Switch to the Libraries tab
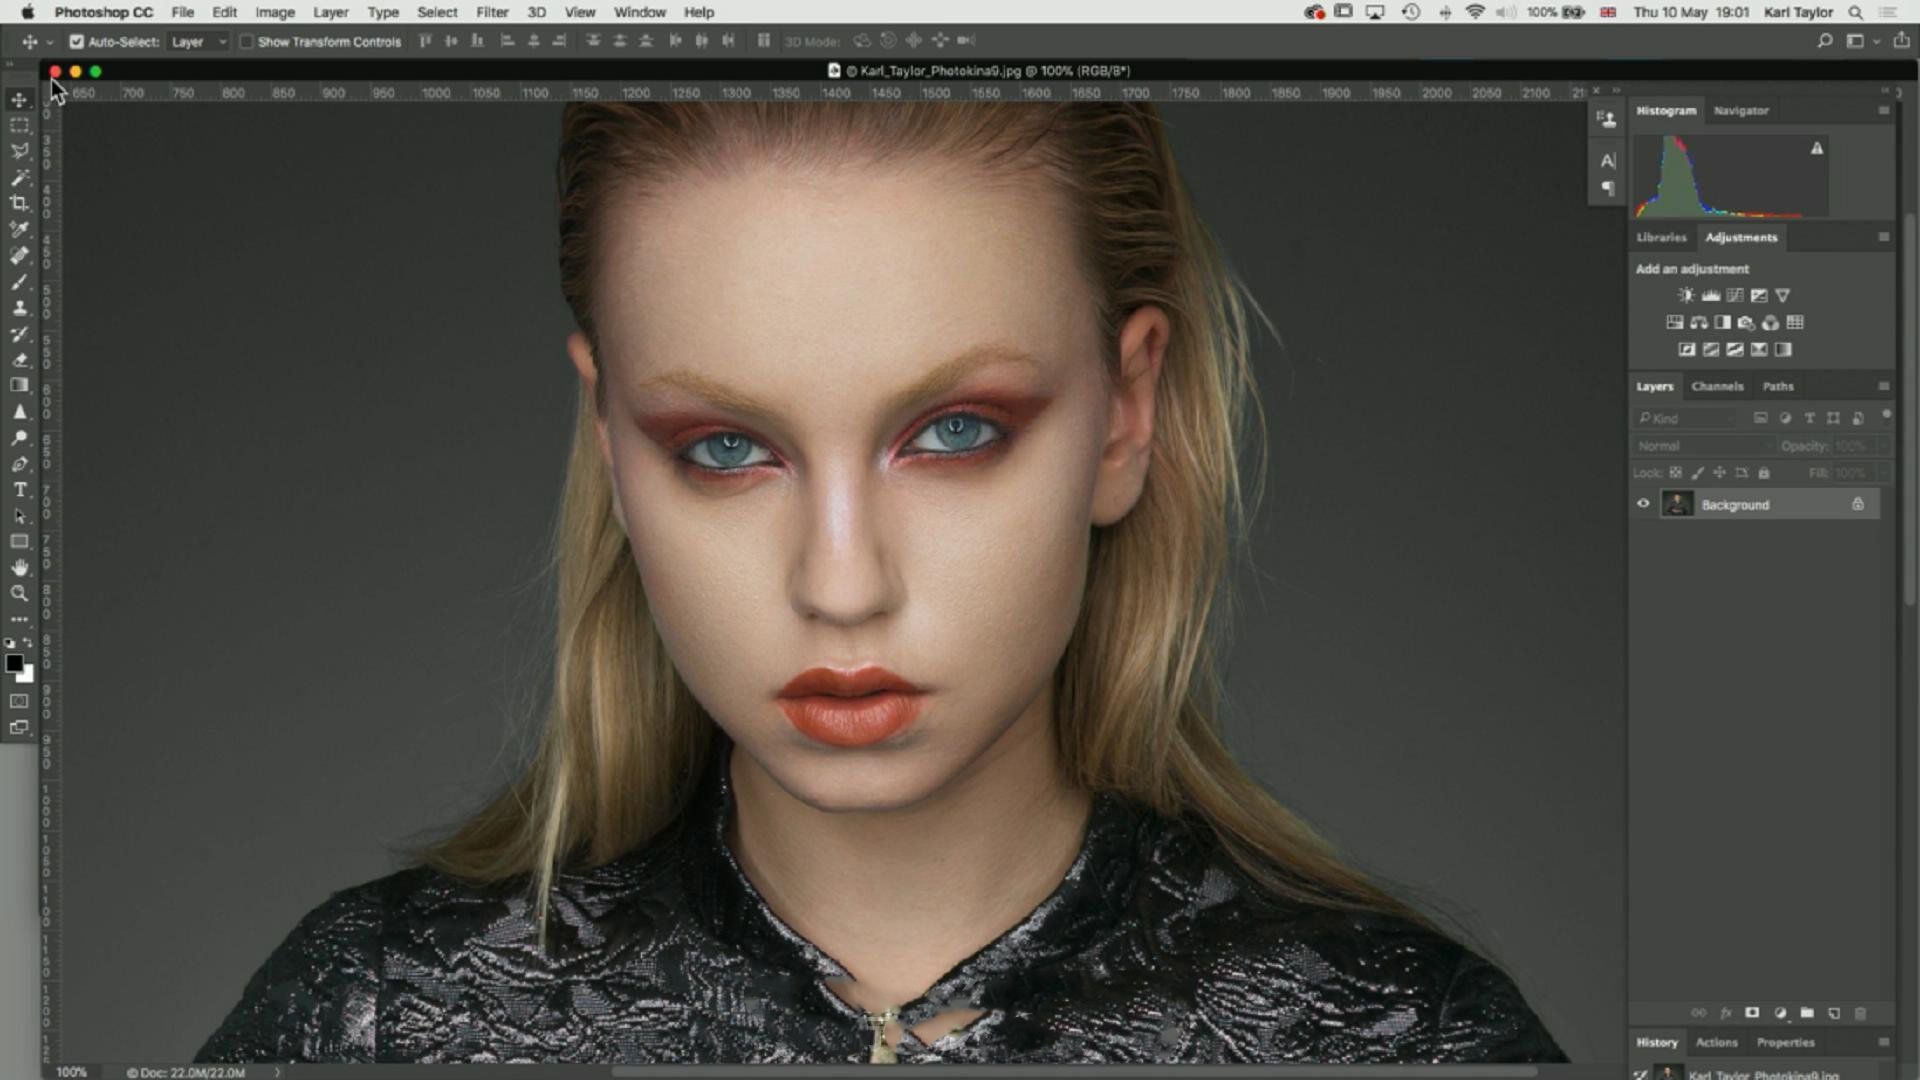Viewport: 1920px width, 1080px height. [1661, 237]
